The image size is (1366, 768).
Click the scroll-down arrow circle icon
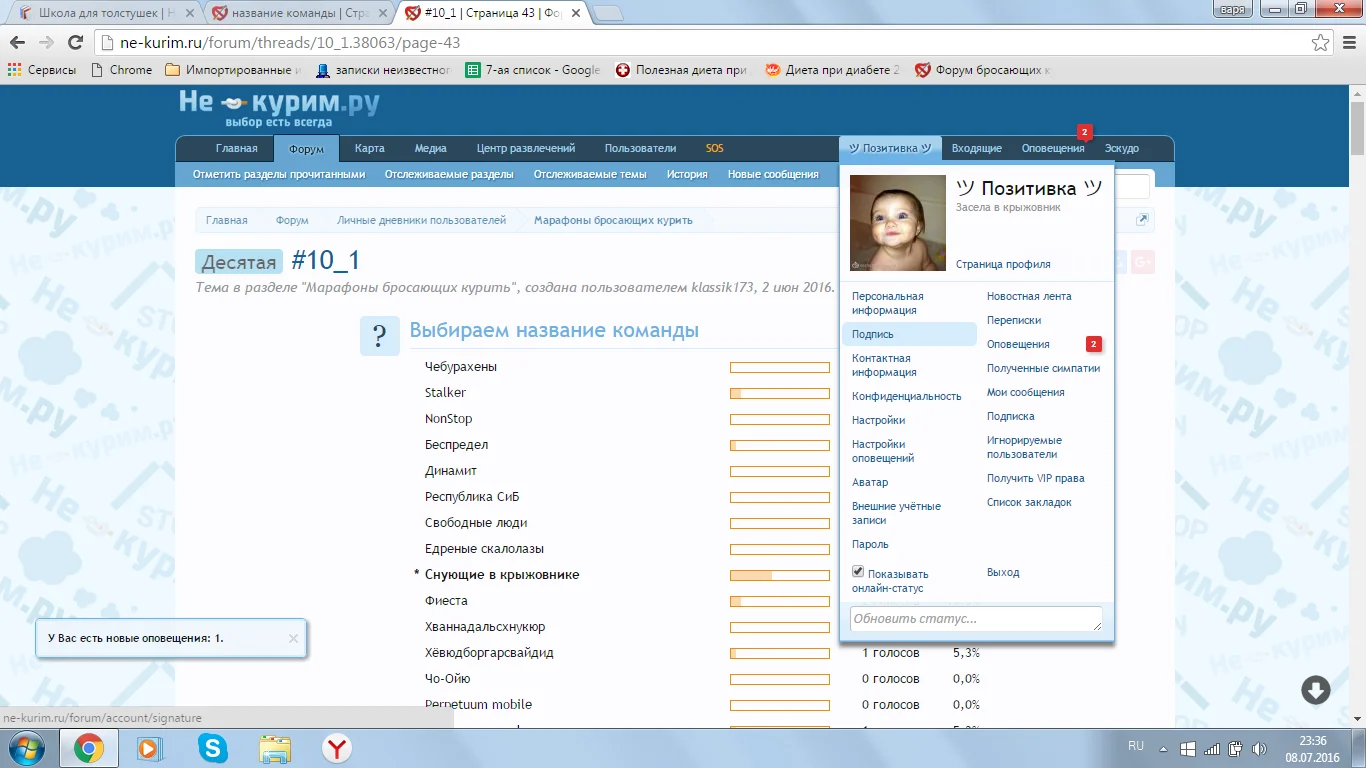[x=1315, y=690]
